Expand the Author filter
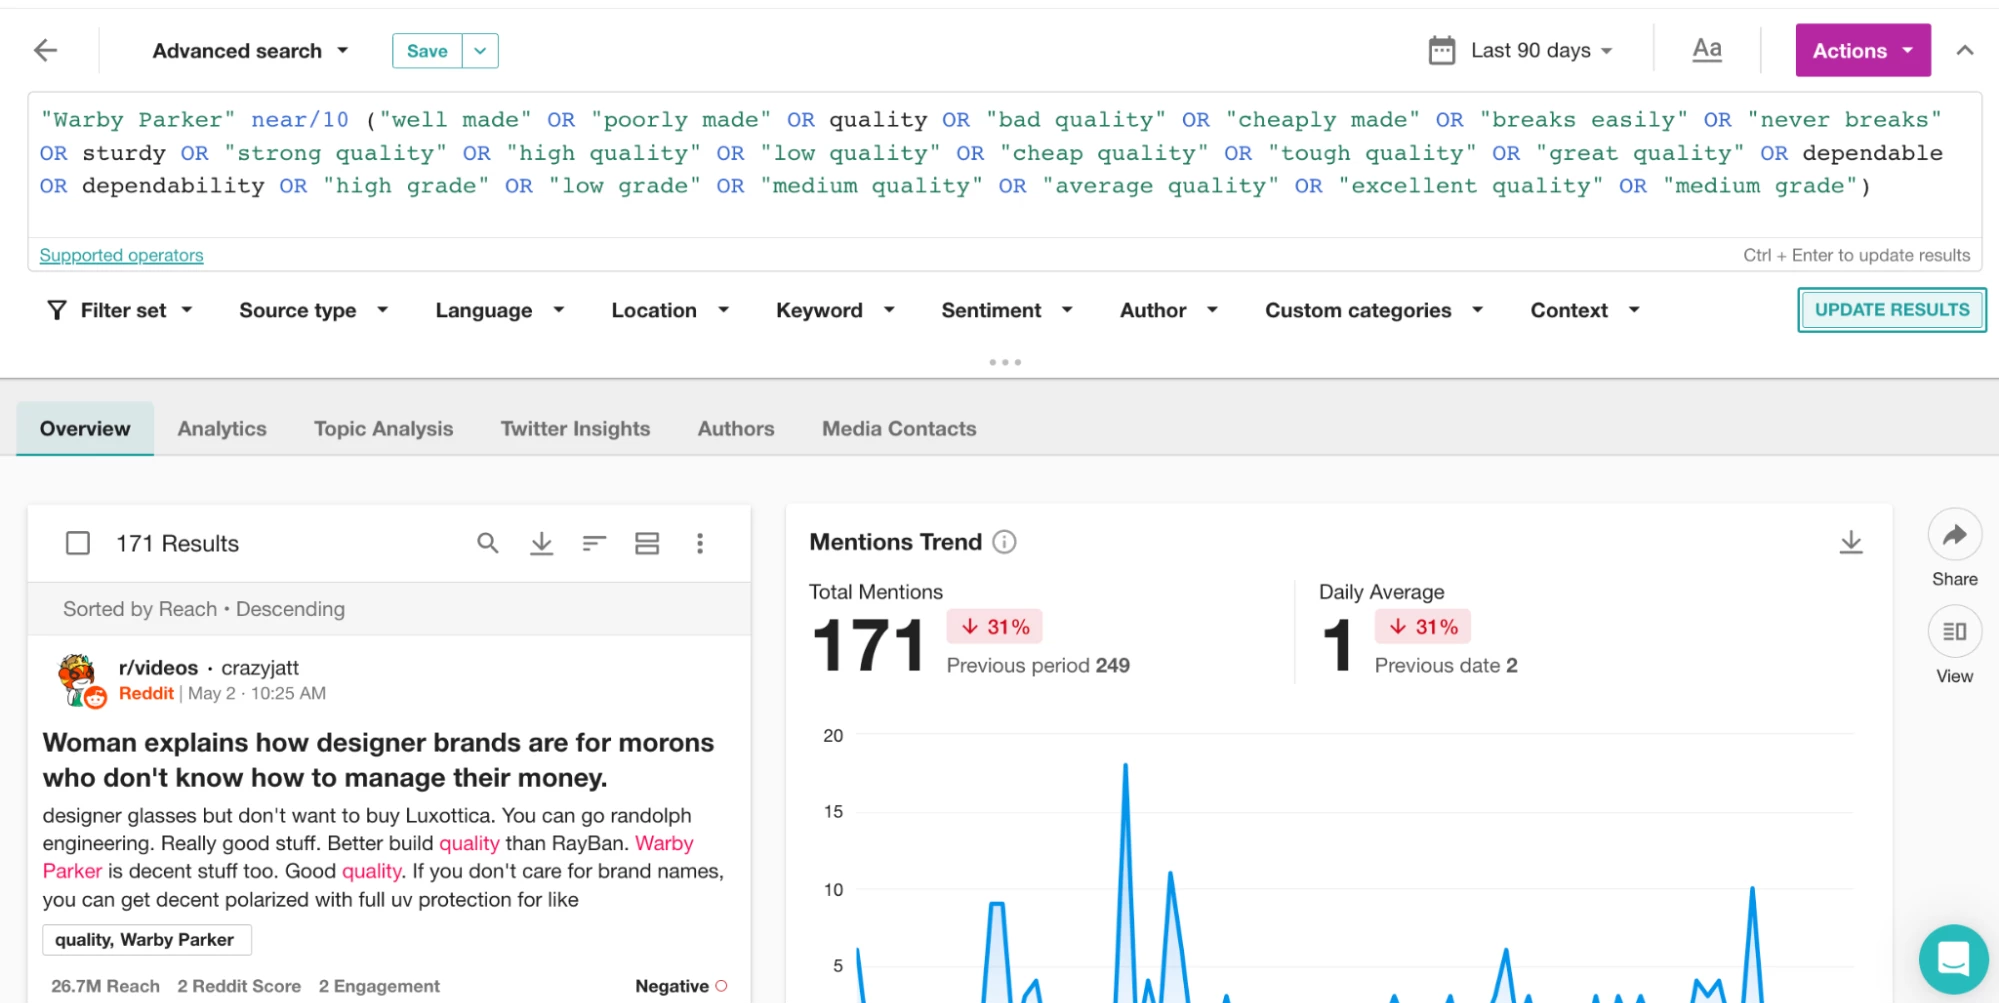1999x1004 pixels. point(1169,310)
